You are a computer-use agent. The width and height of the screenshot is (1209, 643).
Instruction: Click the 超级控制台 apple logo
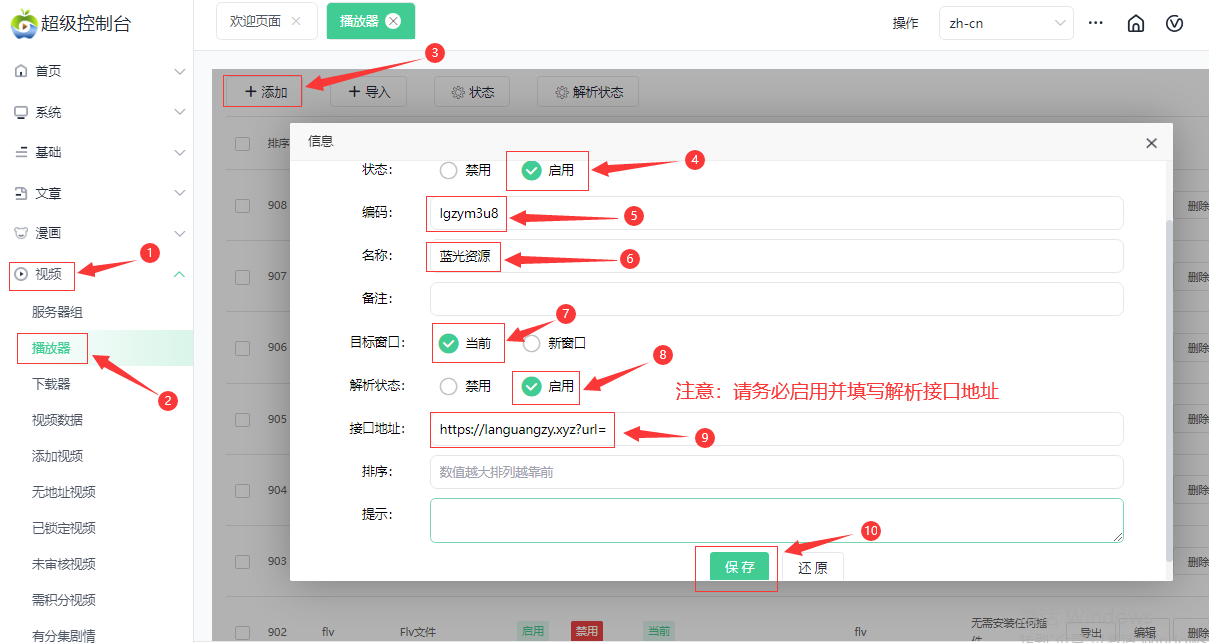coord(23,23)
